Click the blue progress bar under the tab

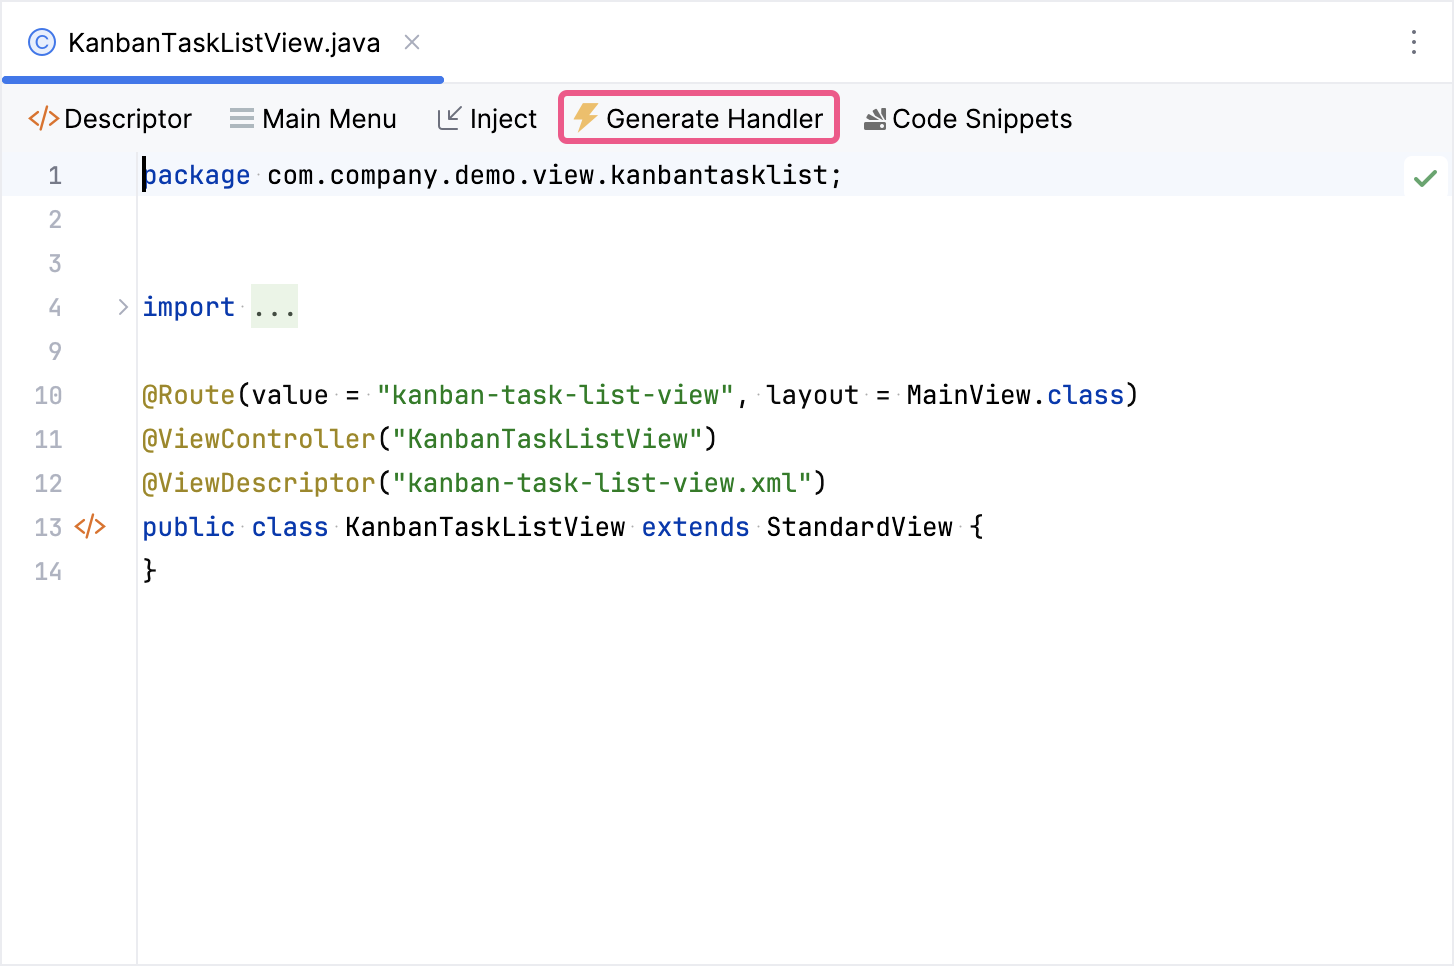[222, 79]
